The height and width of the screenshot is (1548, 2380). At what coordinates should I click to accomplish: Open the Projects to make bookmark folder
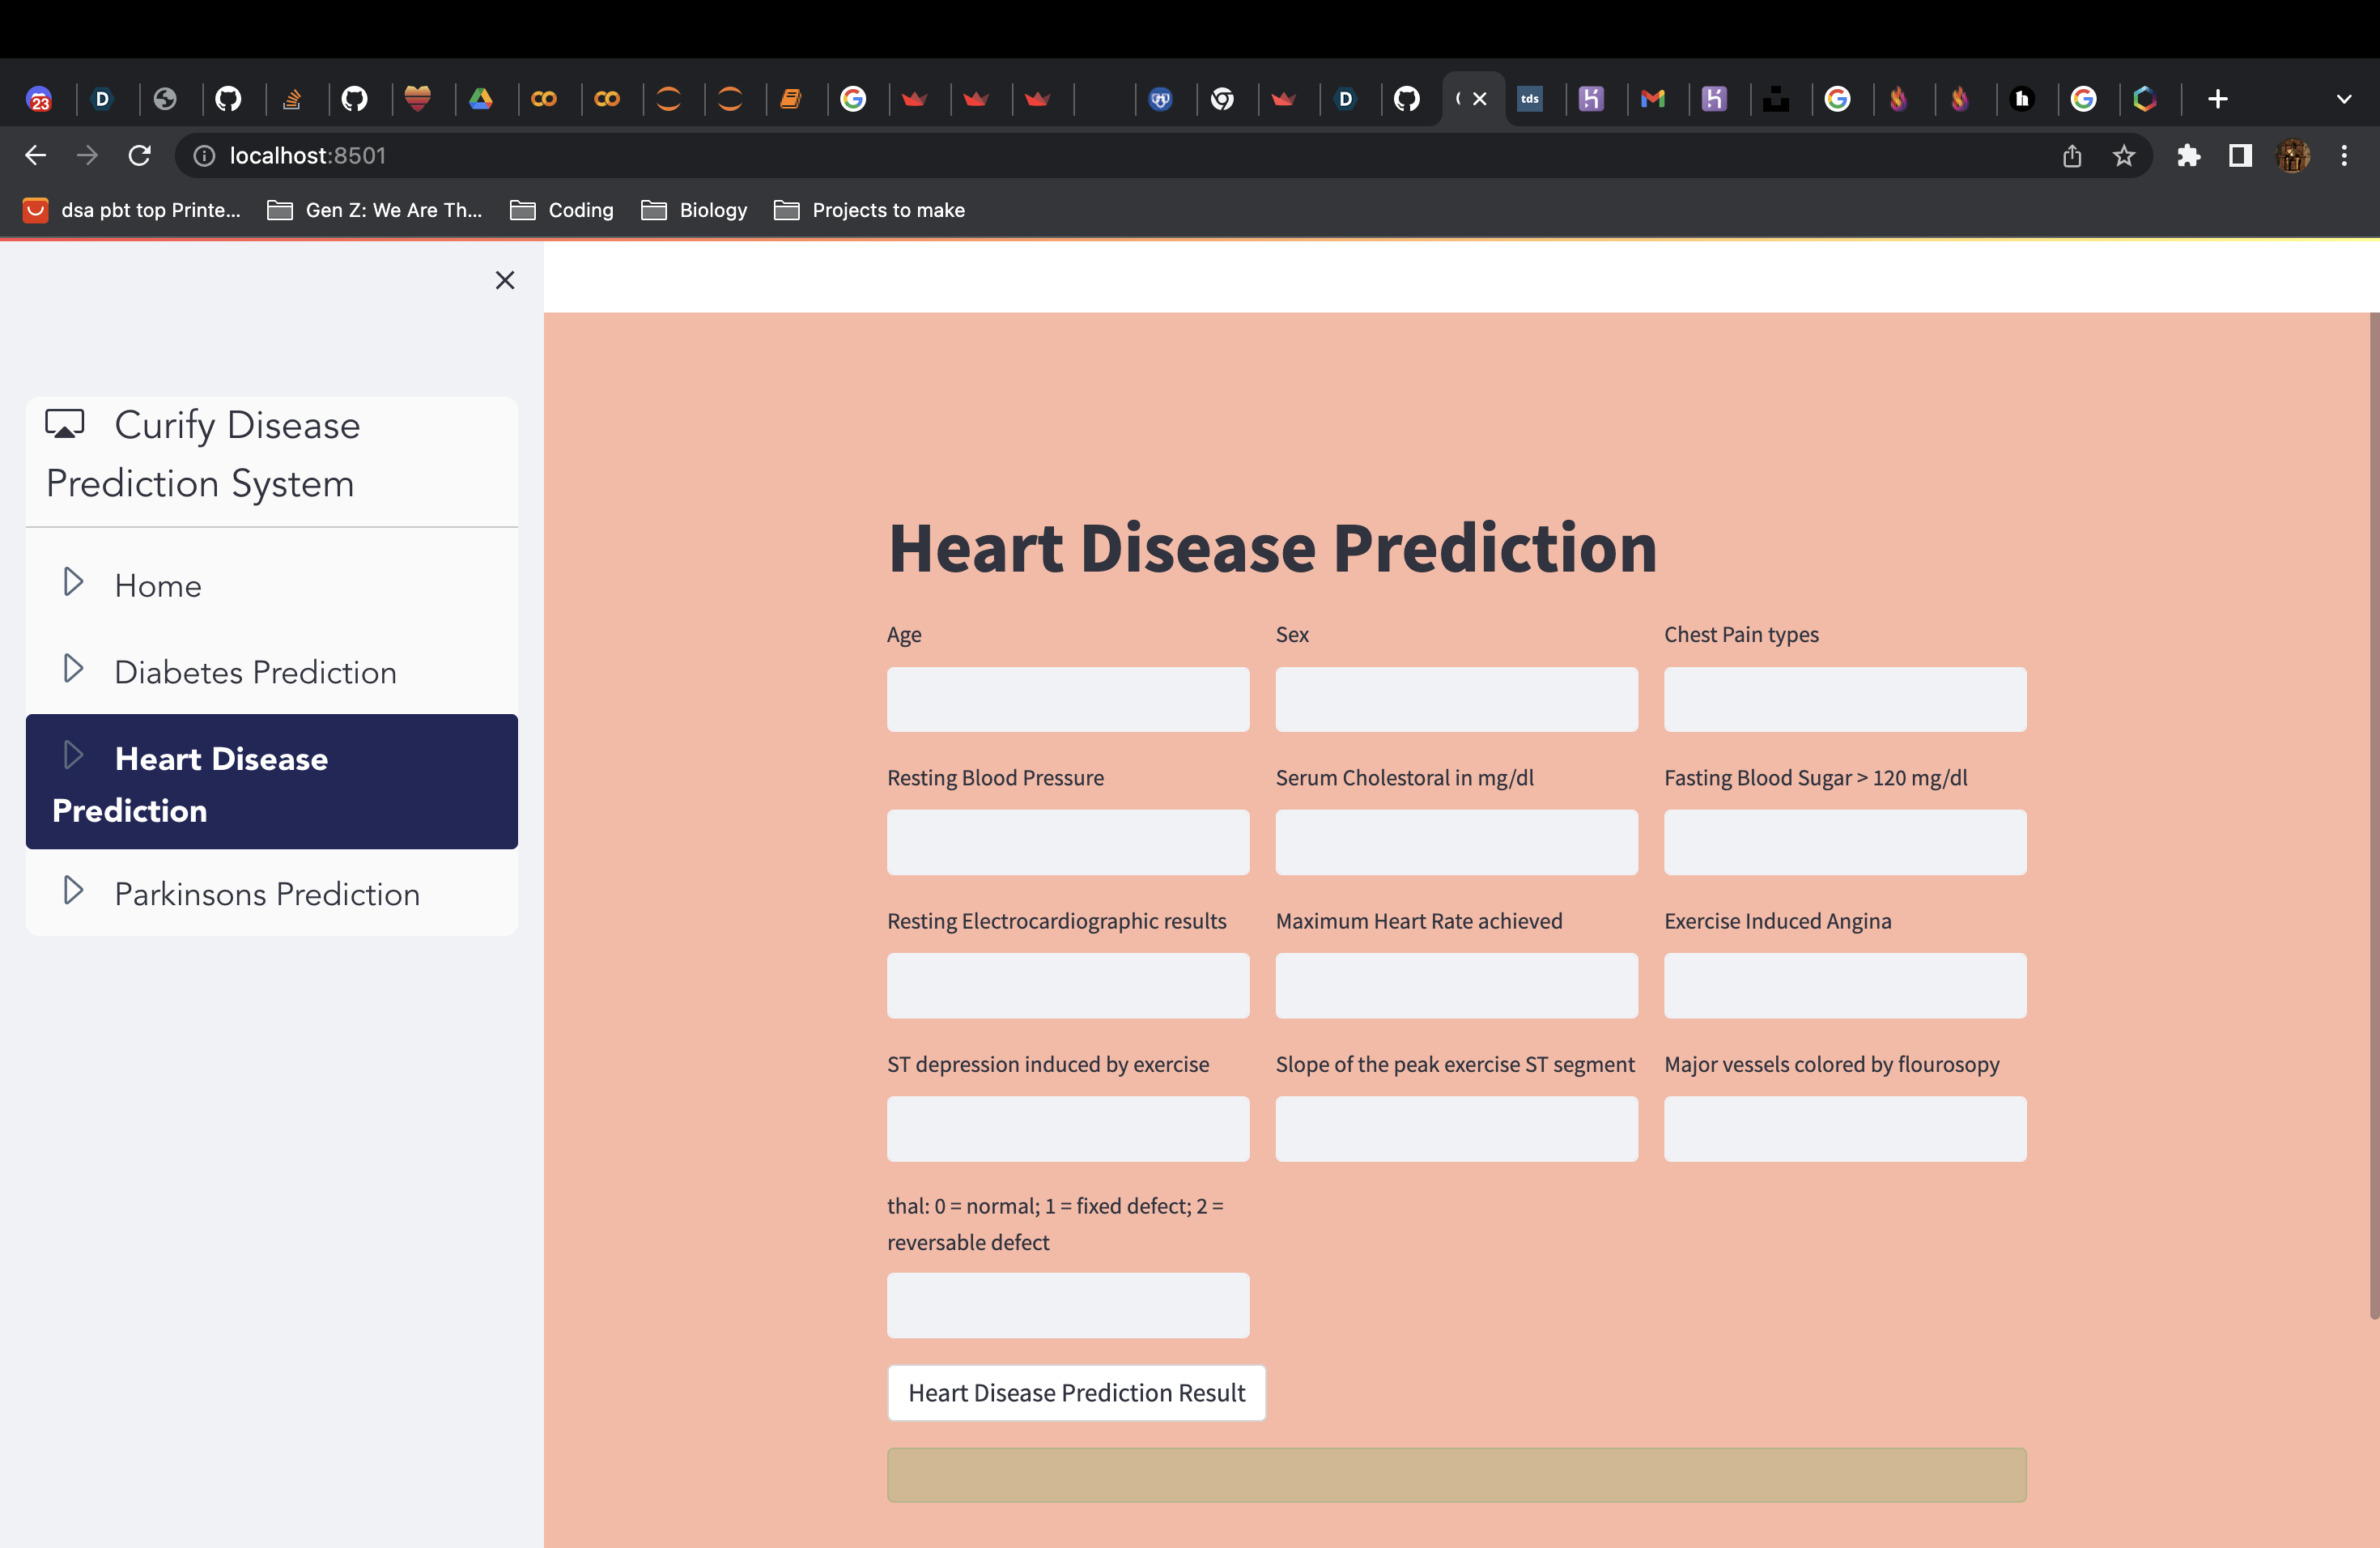coord(870,210)
